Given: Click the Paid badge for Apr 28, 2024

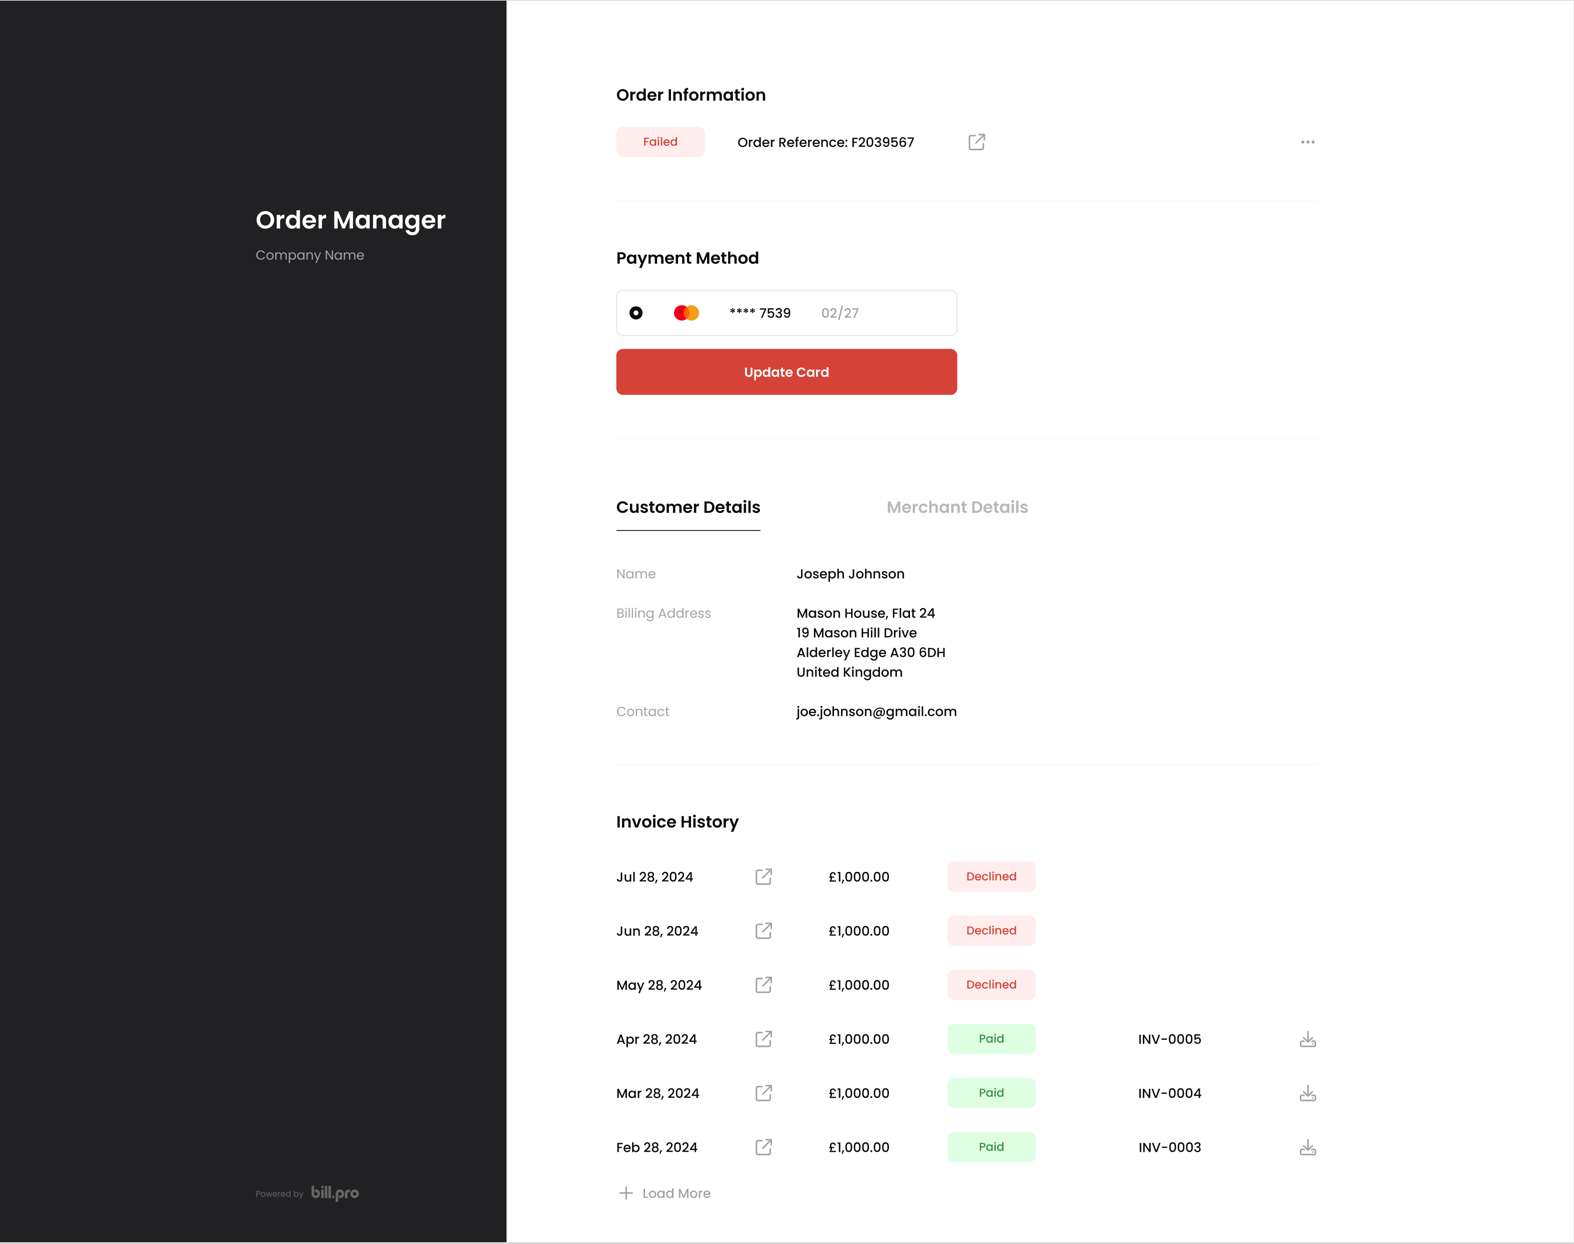Looking at the screenshot, I should point(991,1039).
